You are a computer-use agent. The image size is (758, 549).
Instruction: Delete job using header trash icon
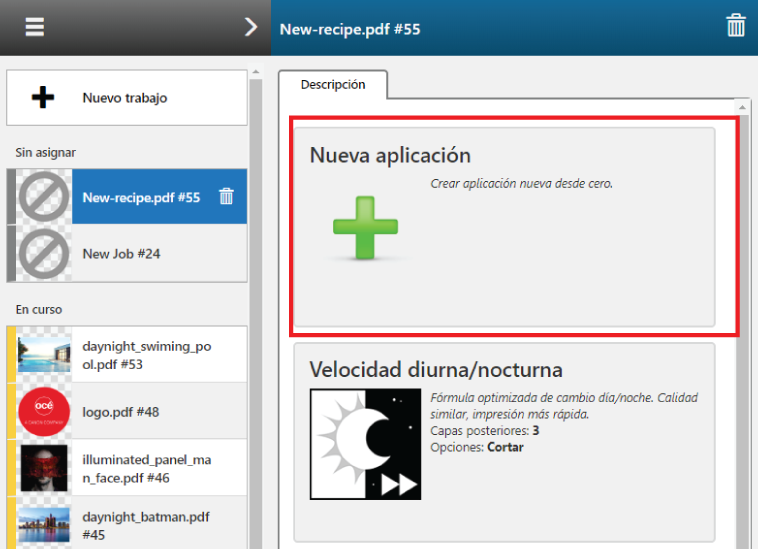tap(735, 26)
